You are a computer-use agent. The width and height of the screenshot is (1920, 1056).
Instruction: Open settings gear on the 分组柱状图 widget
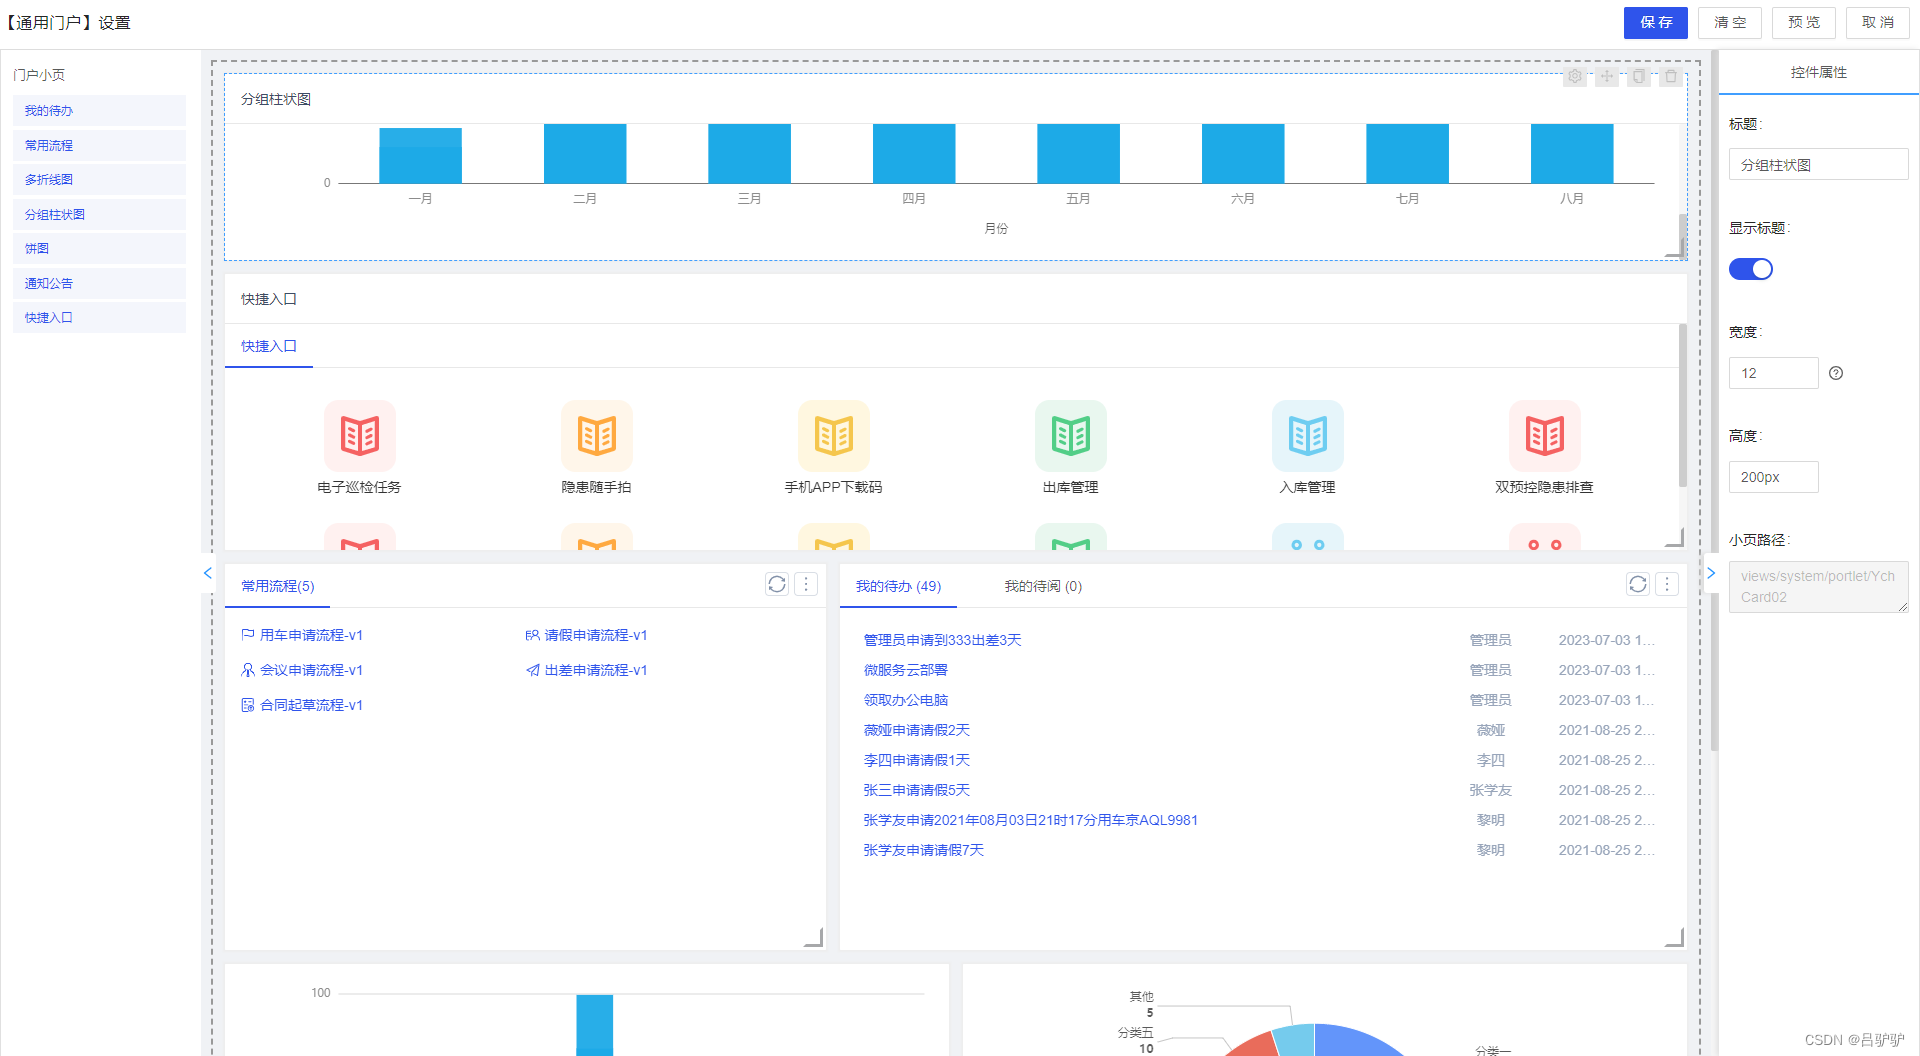click(1575, 77)
